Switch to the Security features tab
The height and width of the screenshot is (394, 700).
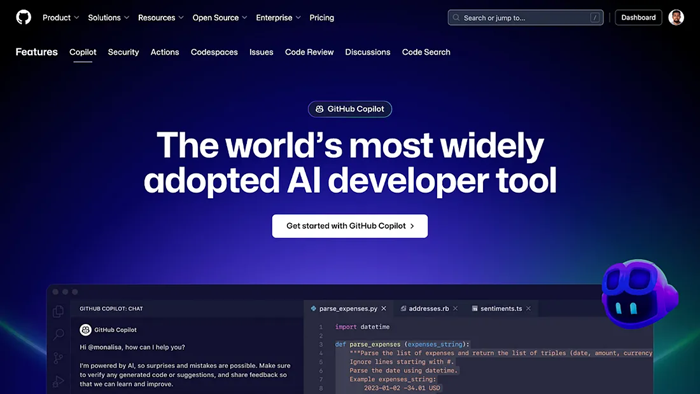click(x=123, y=52)
